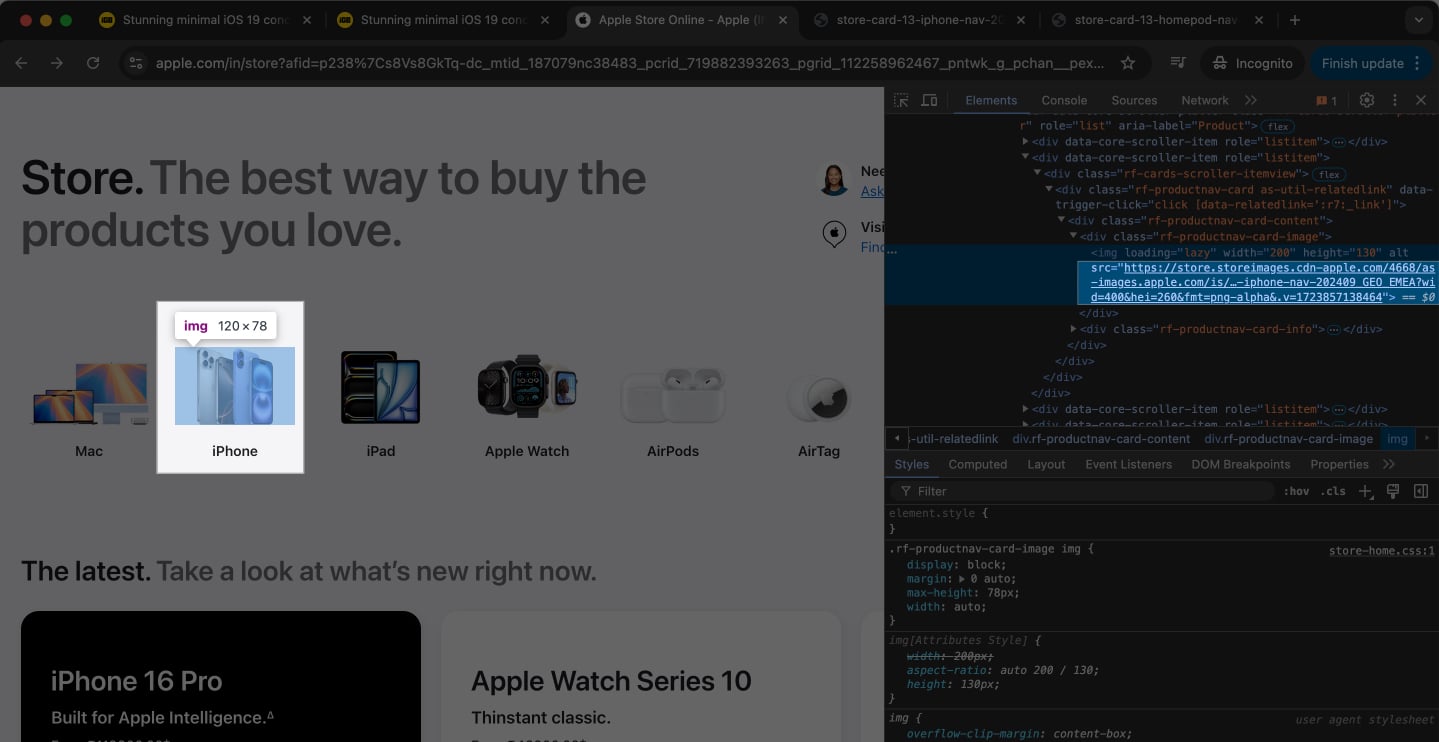Collapse the rf-productnav-card-content div node
The width and height of the screenshot is (1439, 742).
click(1061, 221)
